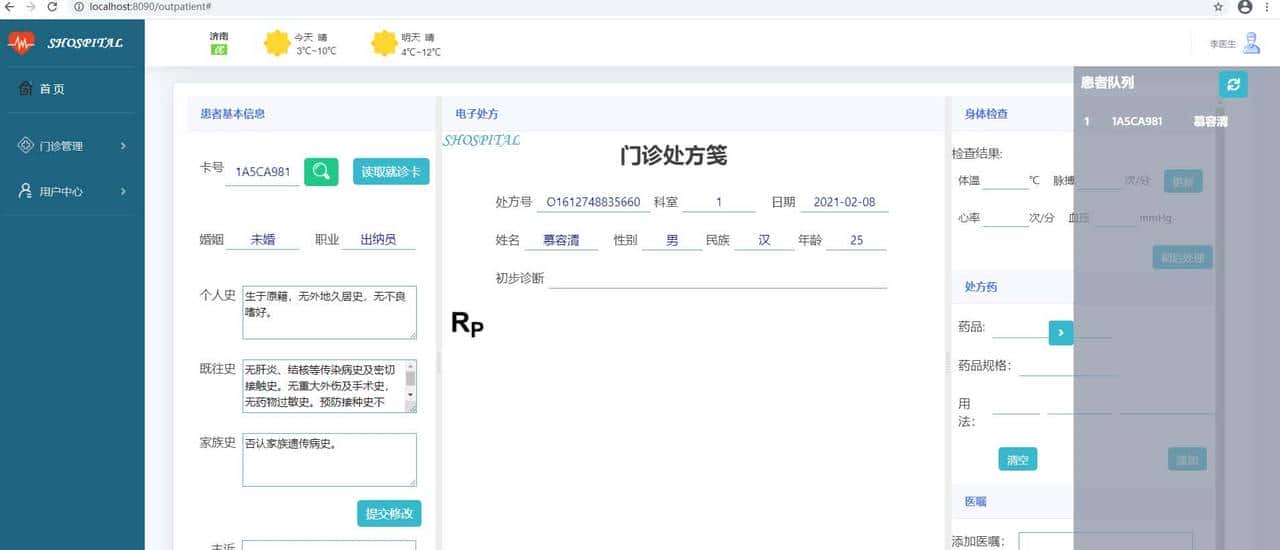Click the 既往史 text area
1280x550 pixels.
coord(329,386)
